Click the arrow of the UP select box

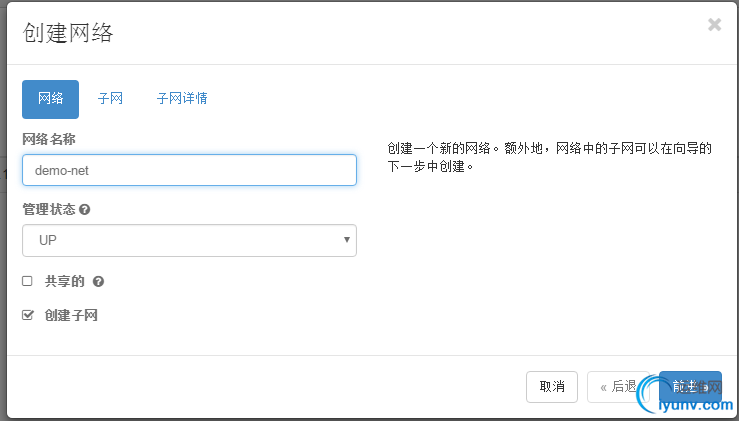coord(346,240)
